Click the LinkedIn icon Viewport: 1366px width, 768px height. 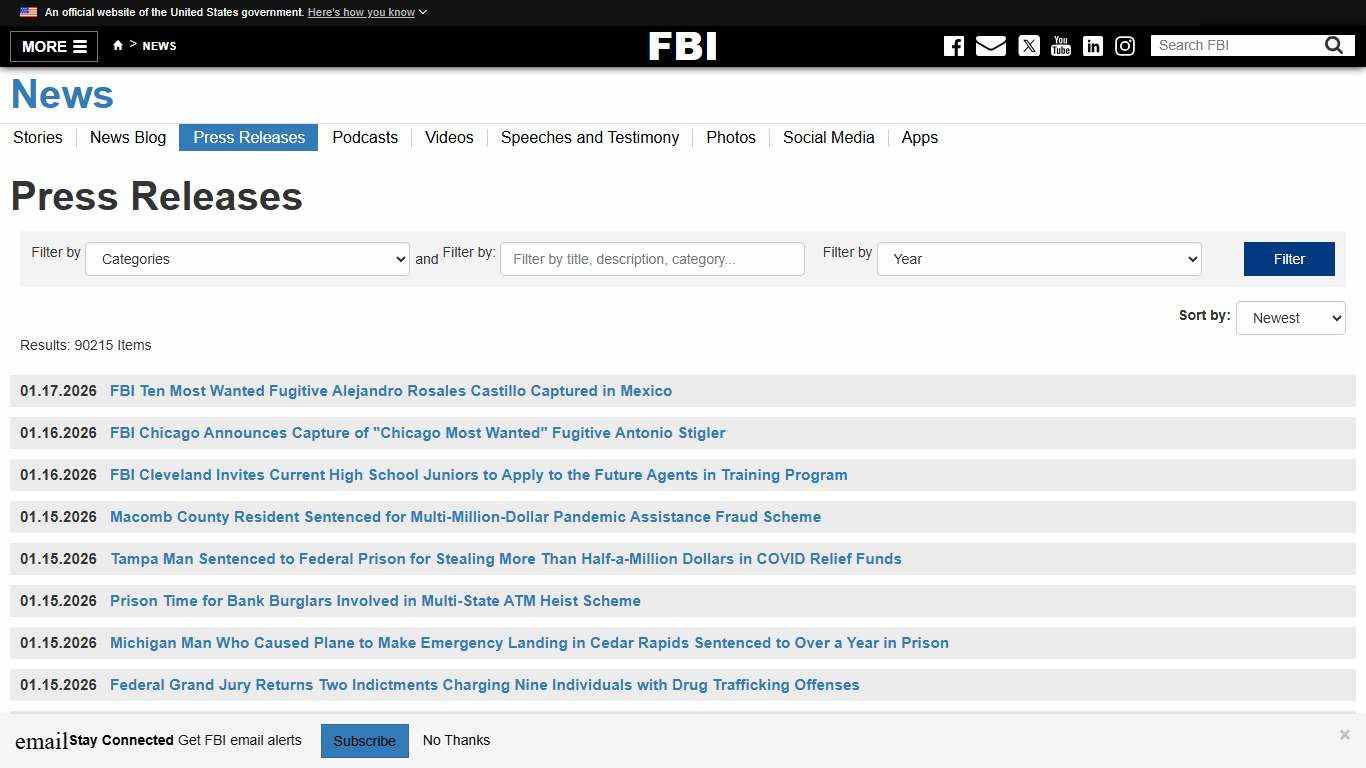pos(1093,46)
